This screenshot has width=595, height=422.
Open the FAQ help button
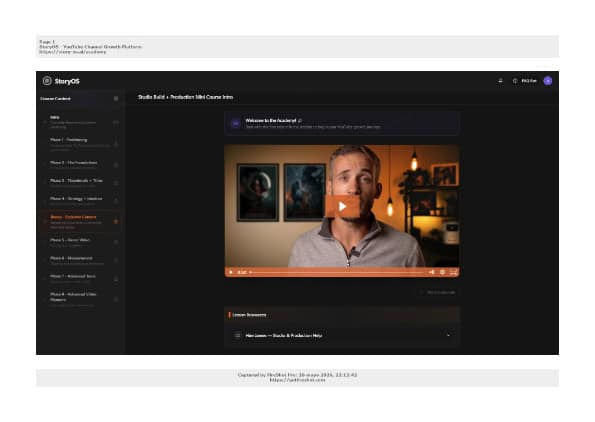coord(525,81)
